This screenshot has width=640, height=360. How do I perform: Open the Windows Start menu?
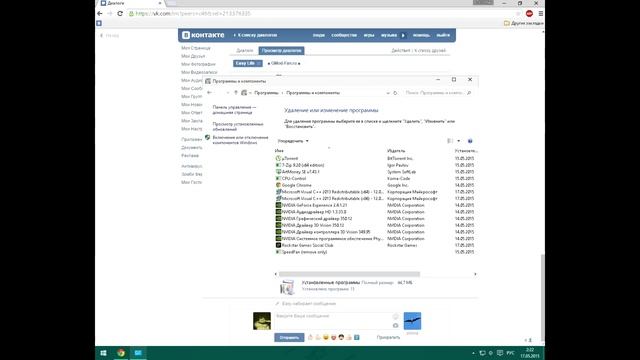click(103, 353)
